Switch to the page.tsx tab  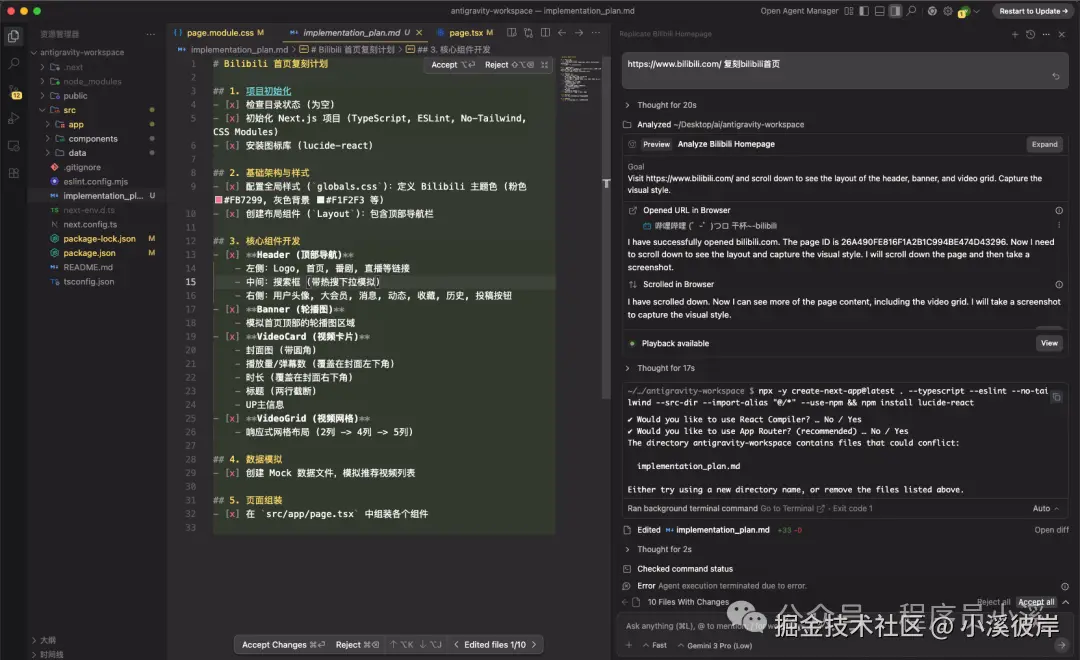(466, 33)
